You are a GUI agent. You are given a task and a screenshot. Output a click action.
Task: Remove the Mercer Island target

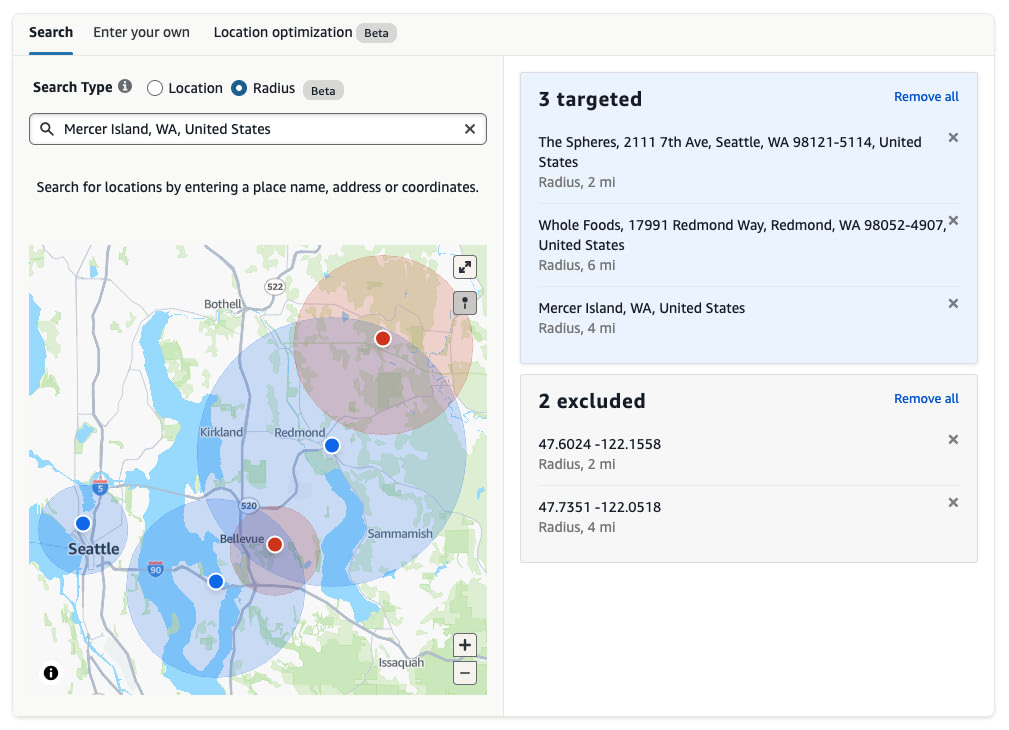coord(953,303)
